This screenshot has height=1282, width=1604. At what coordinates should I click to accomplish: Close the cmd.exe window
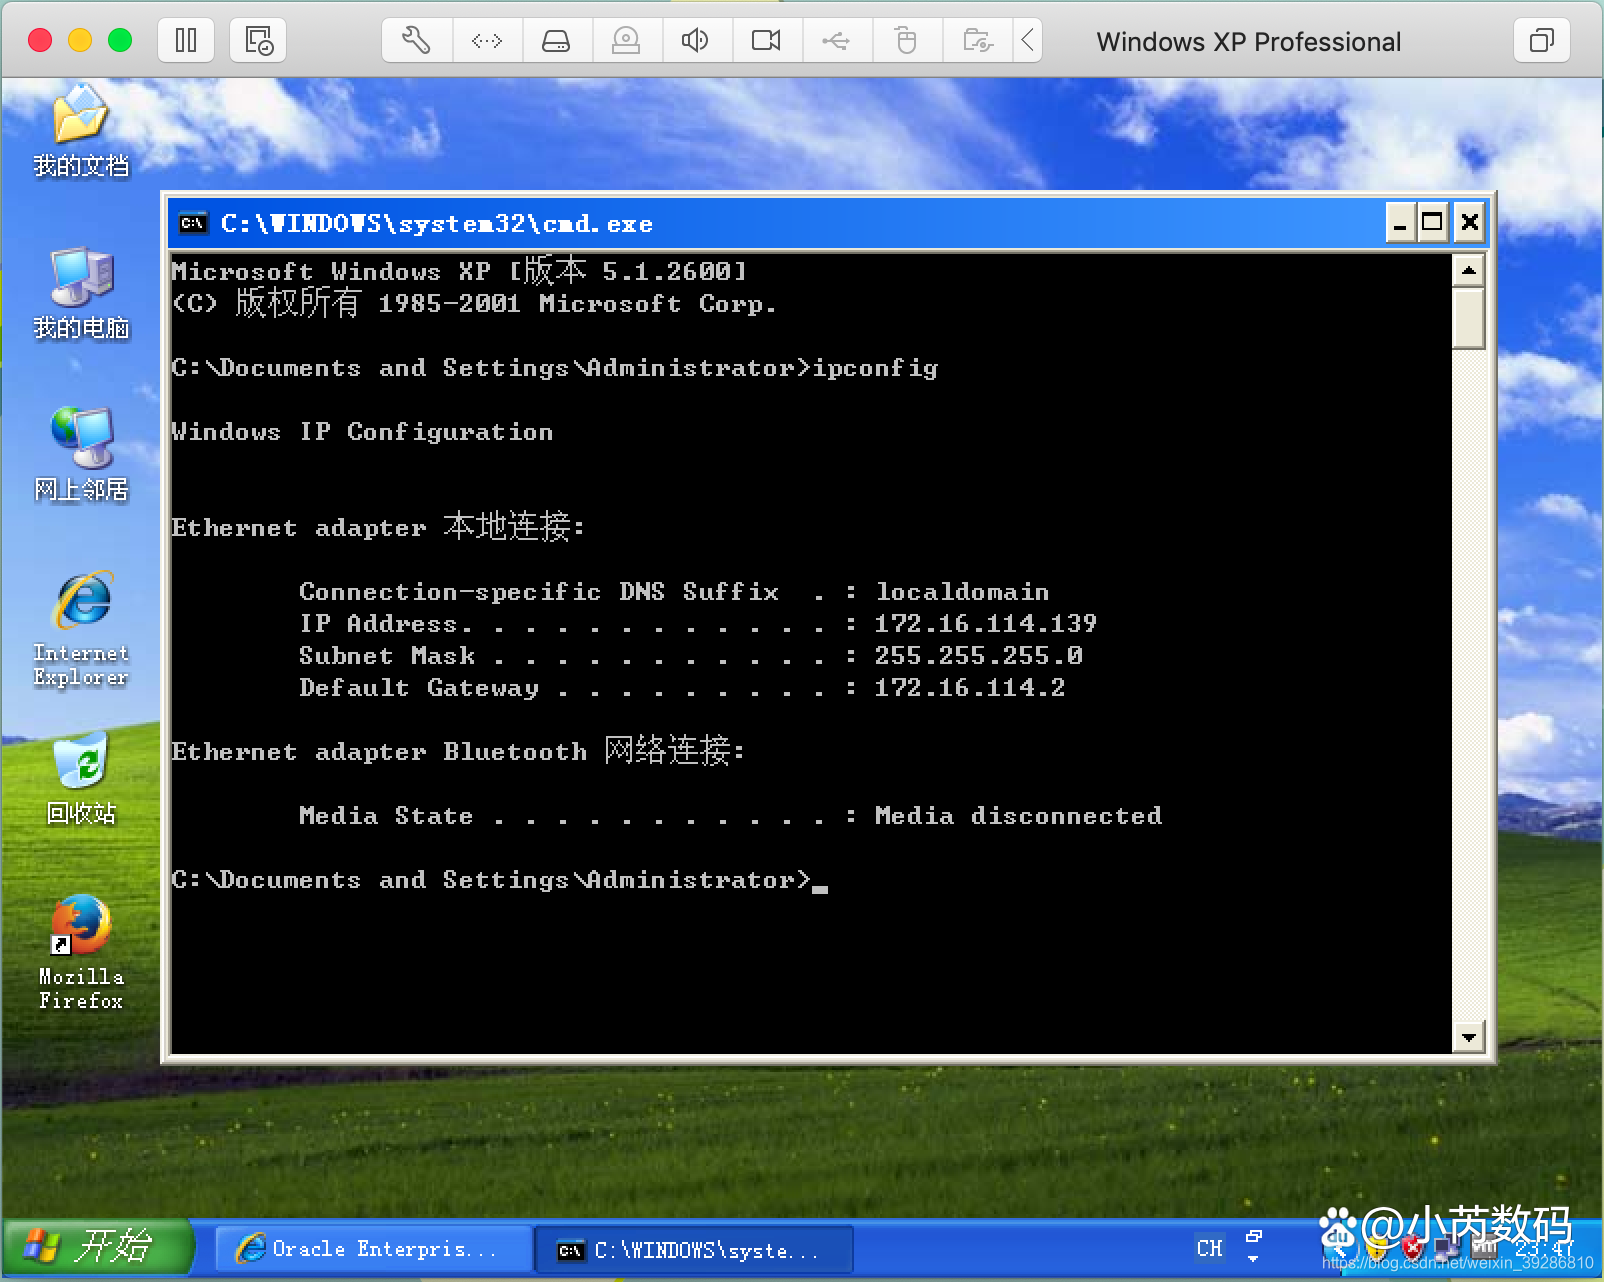point(1469,223)
